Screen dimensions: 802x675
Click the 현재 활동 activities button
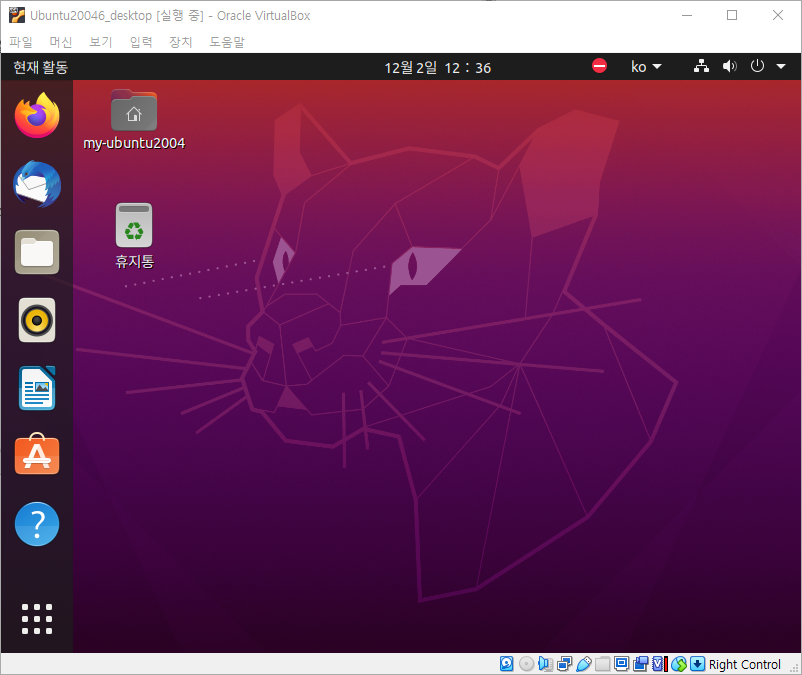point(40,67)
